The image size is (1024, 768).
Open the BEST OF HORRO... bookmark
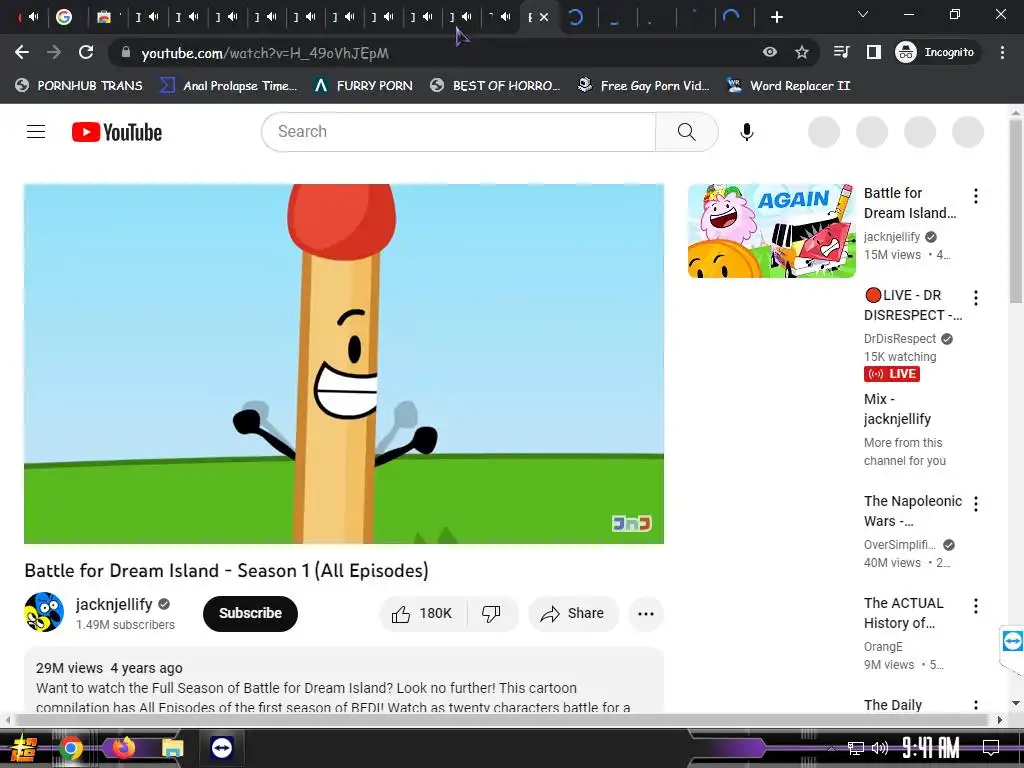[x=495, y=86]
